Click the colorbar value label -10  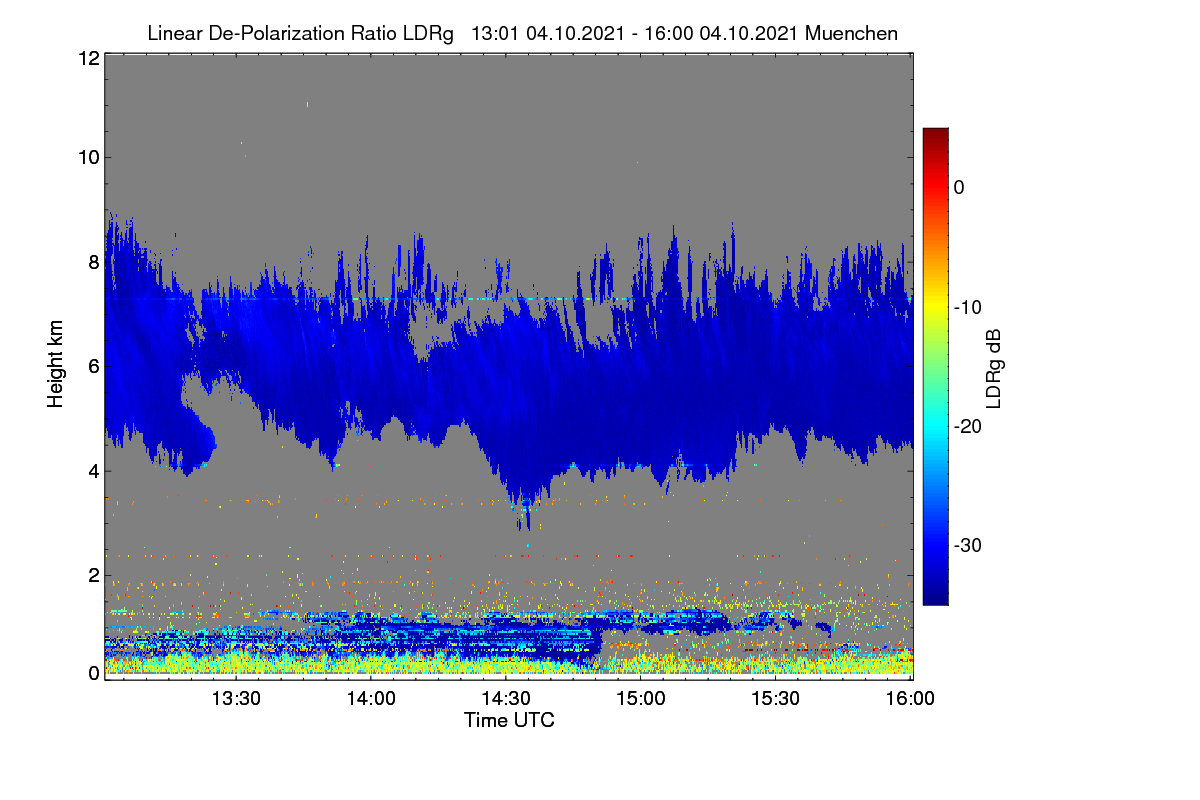click(966, 307)
